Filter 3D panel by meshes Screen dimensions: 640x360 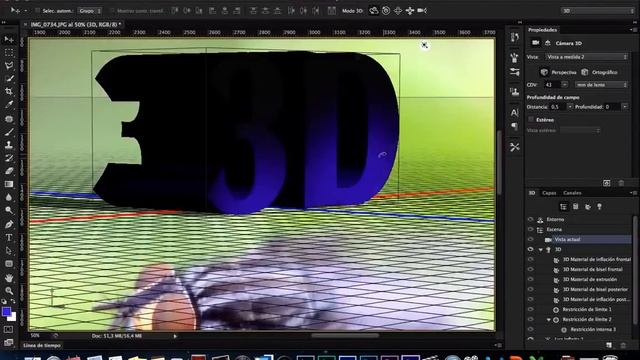point(576,207)
